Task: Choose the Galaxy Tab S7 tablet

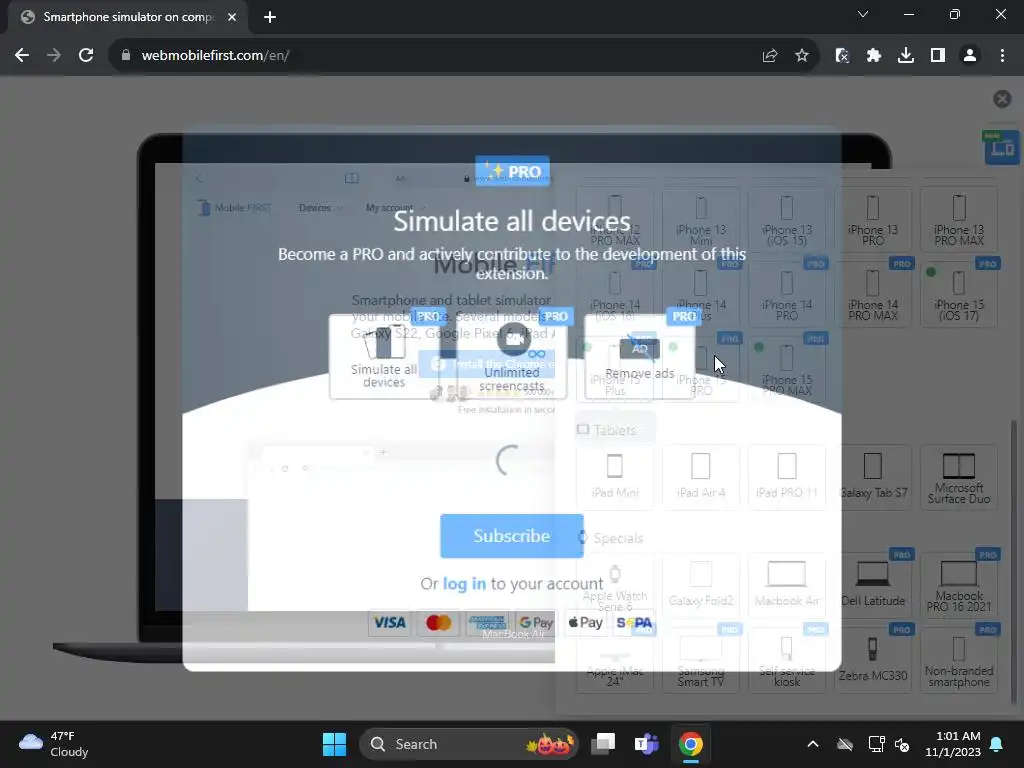Action: coord(872,477)
